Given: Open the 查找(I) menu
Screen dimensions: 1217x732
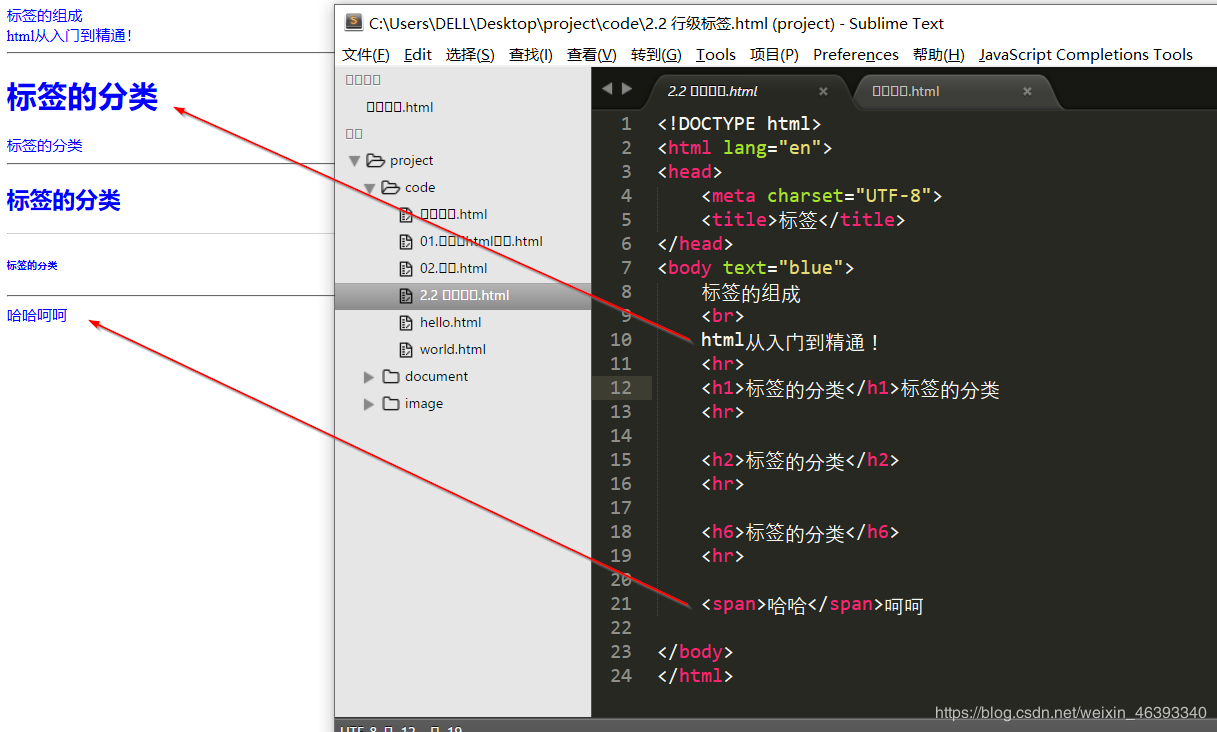Looking at the screenshot, I should 531,55.
